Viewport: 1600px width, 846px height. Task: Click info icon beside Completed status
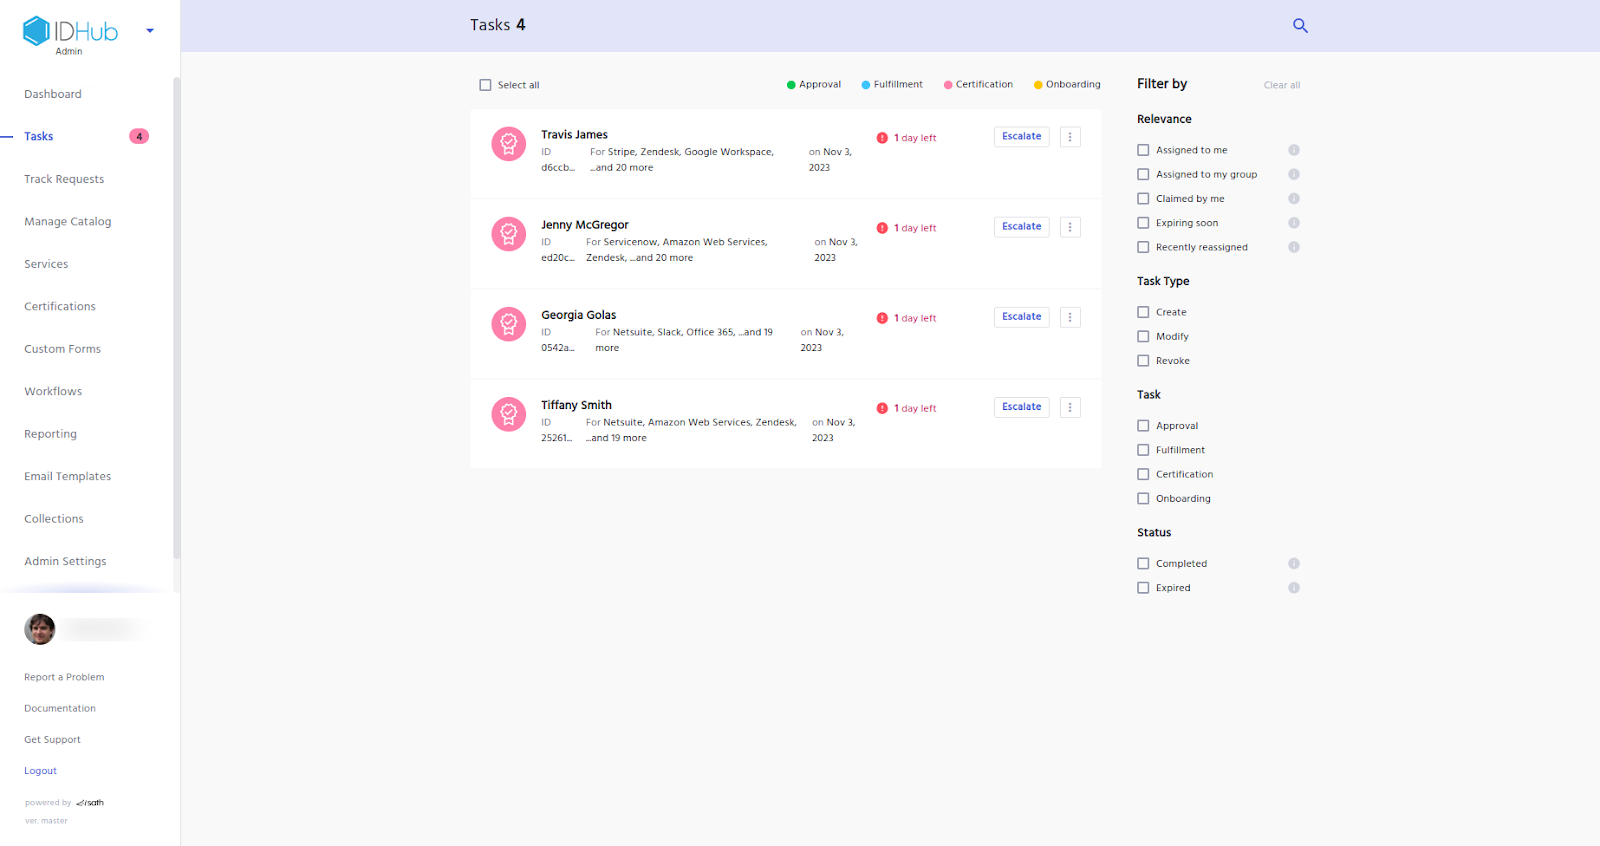click(x=1293, y=564)
